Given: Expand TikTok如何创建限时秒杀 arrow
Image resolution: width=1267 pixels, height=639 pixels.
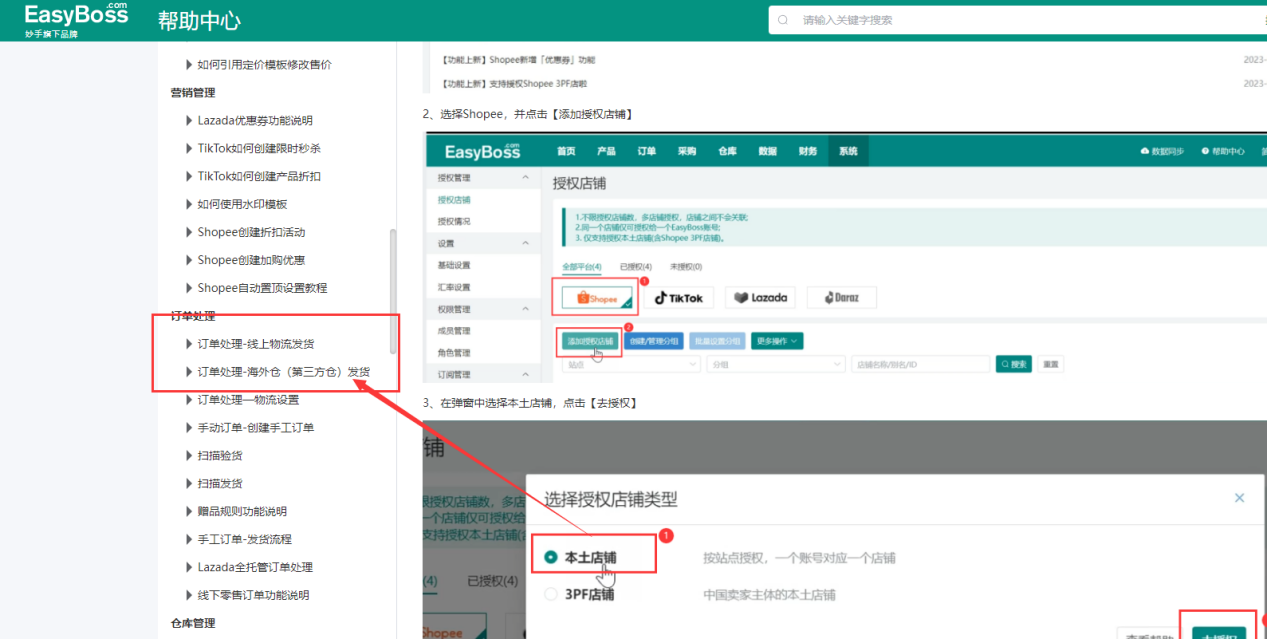Looking at the screenshot, I should click(x=189, y=148).
